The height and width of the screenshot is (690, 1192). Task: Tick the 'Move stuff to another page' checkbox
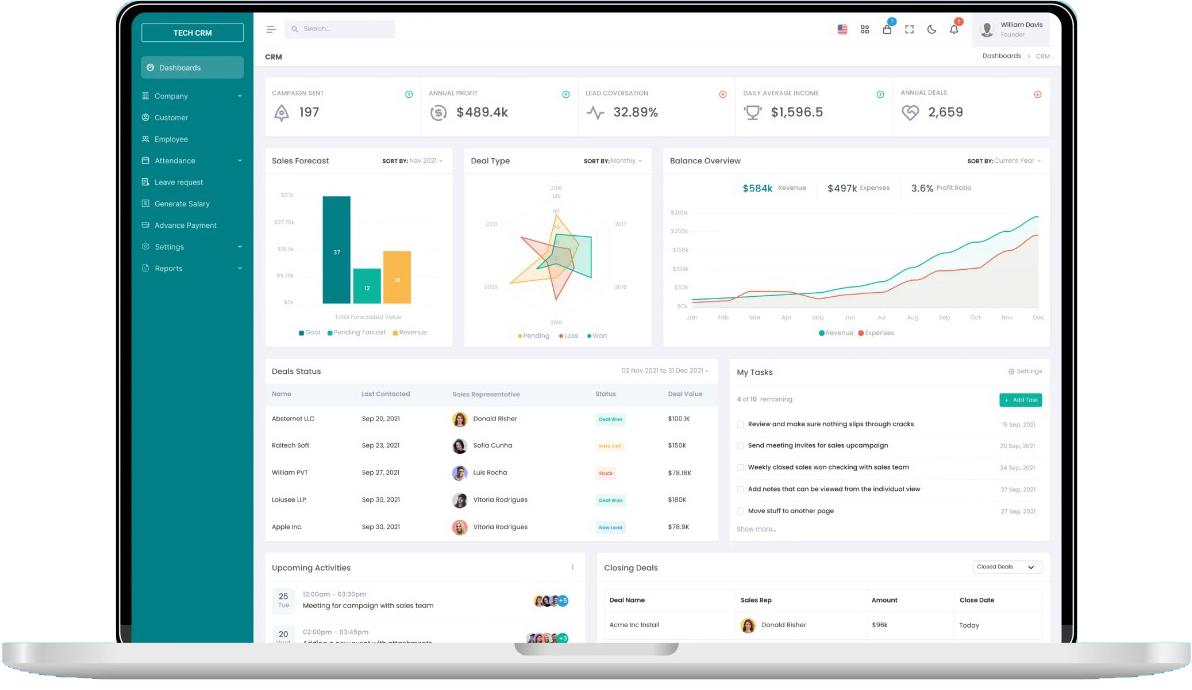[x=741, y=511]
